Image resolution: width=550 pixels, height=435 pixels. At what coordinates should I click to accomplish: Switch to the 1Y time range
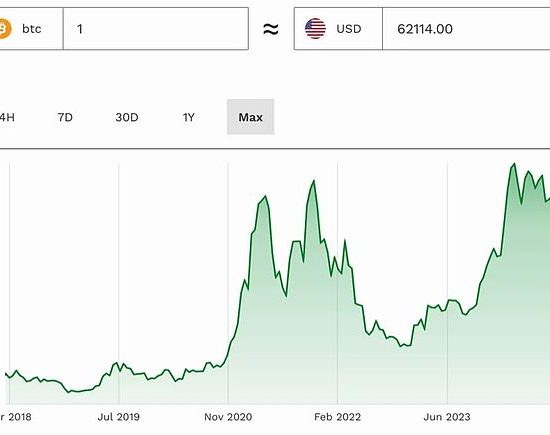(188, 117)
